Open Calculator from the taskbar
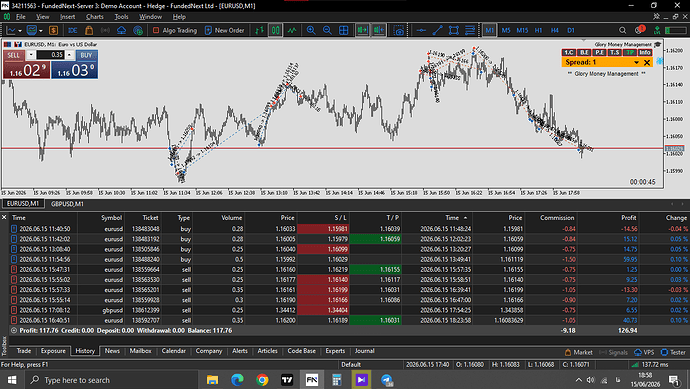Image resolution: width=690 pixels, height=389 pixels. pyautogui.click(x=337, y=380)
